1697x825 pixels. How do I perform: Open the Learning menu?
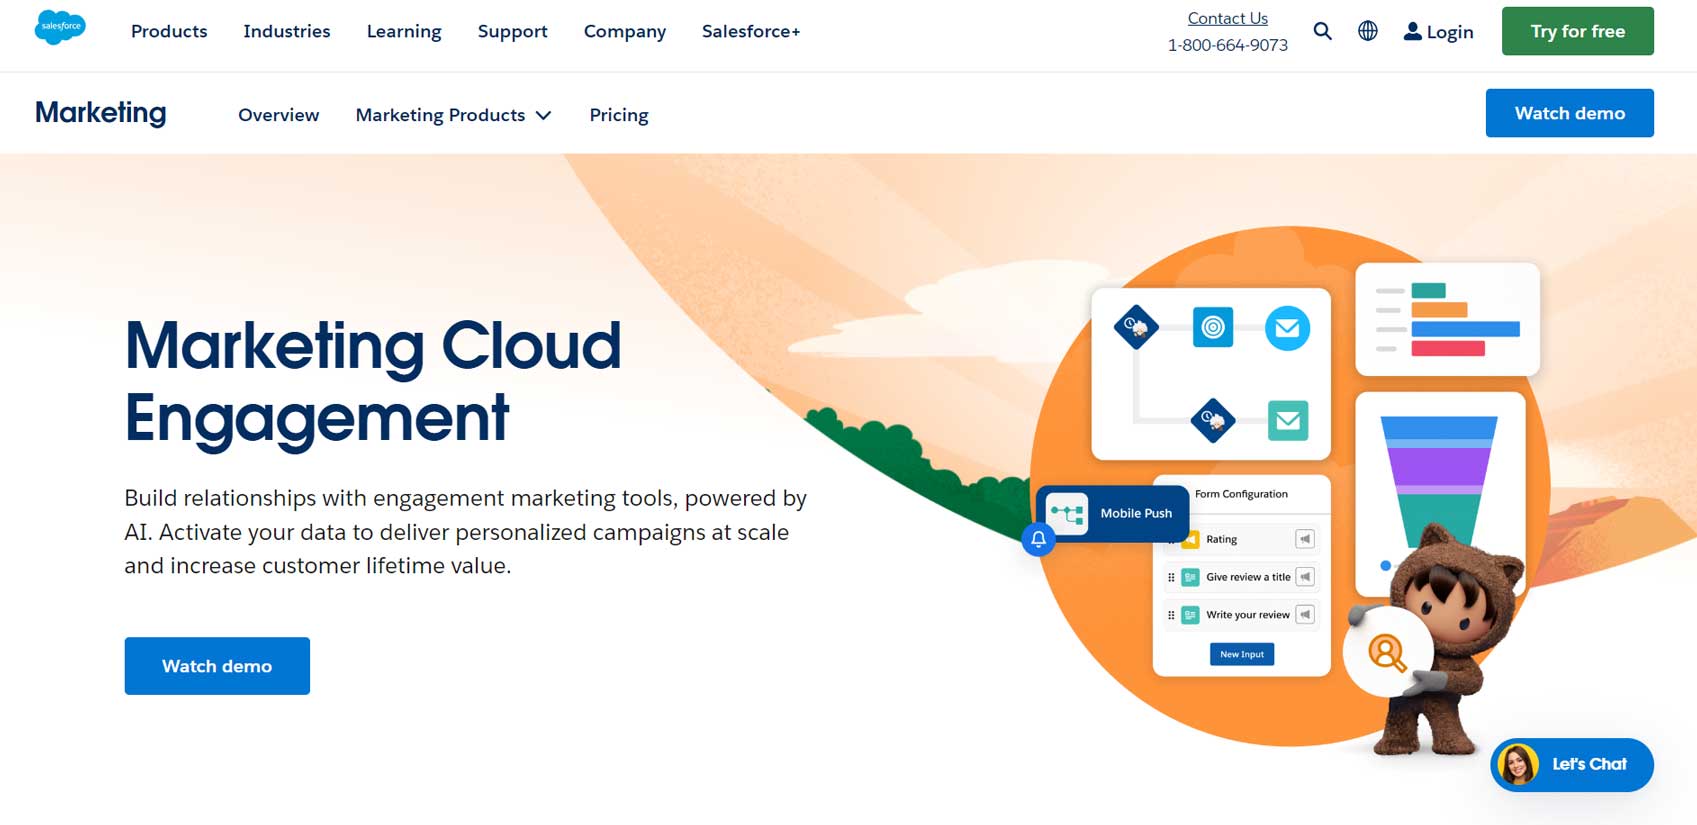[x=404, y=31]
